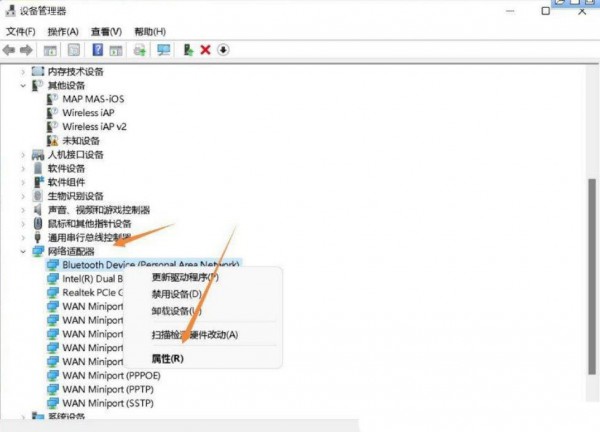Click the vertical scrollbar thumb
The height and width of the screenshot is (432, 600).
click(592, 276)
